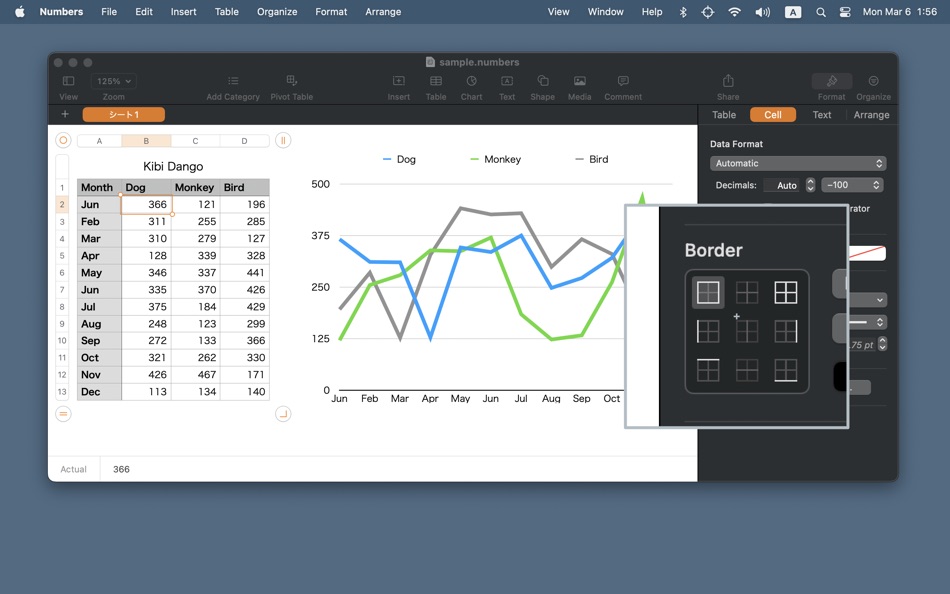Pick left-edge border icon in Border grid

708,332
